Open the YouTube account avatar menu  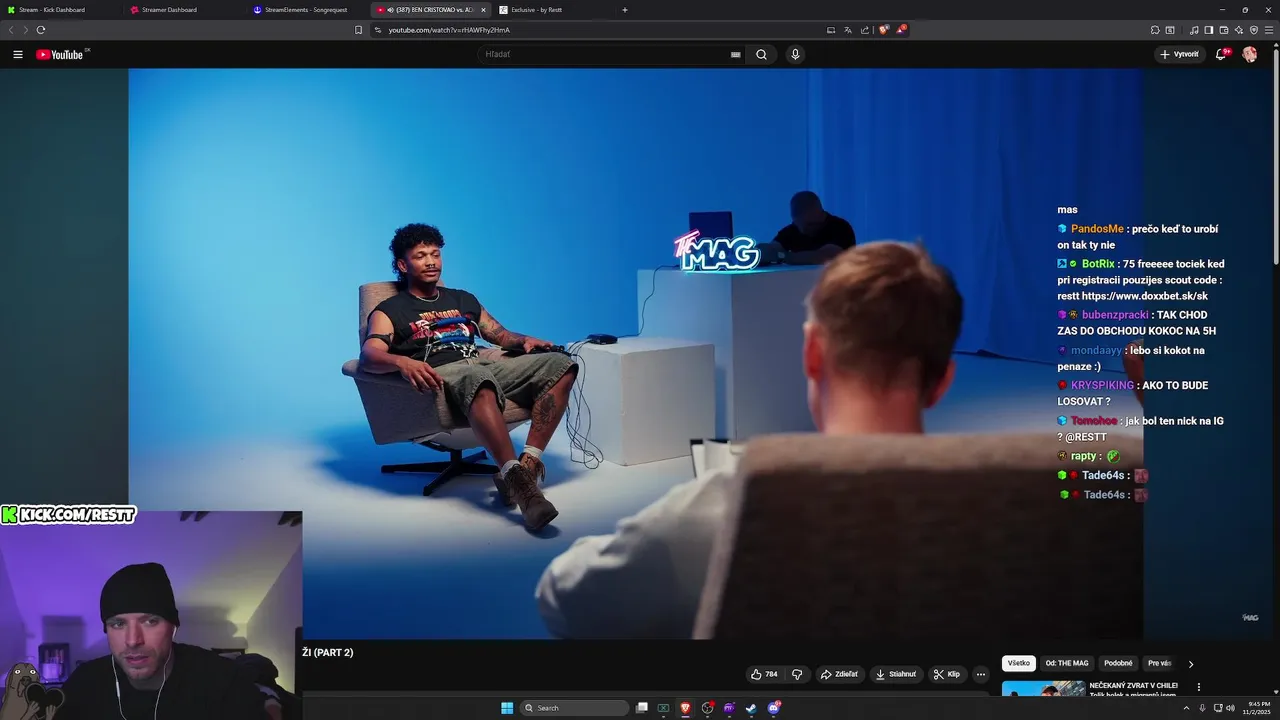point(1250,54)
